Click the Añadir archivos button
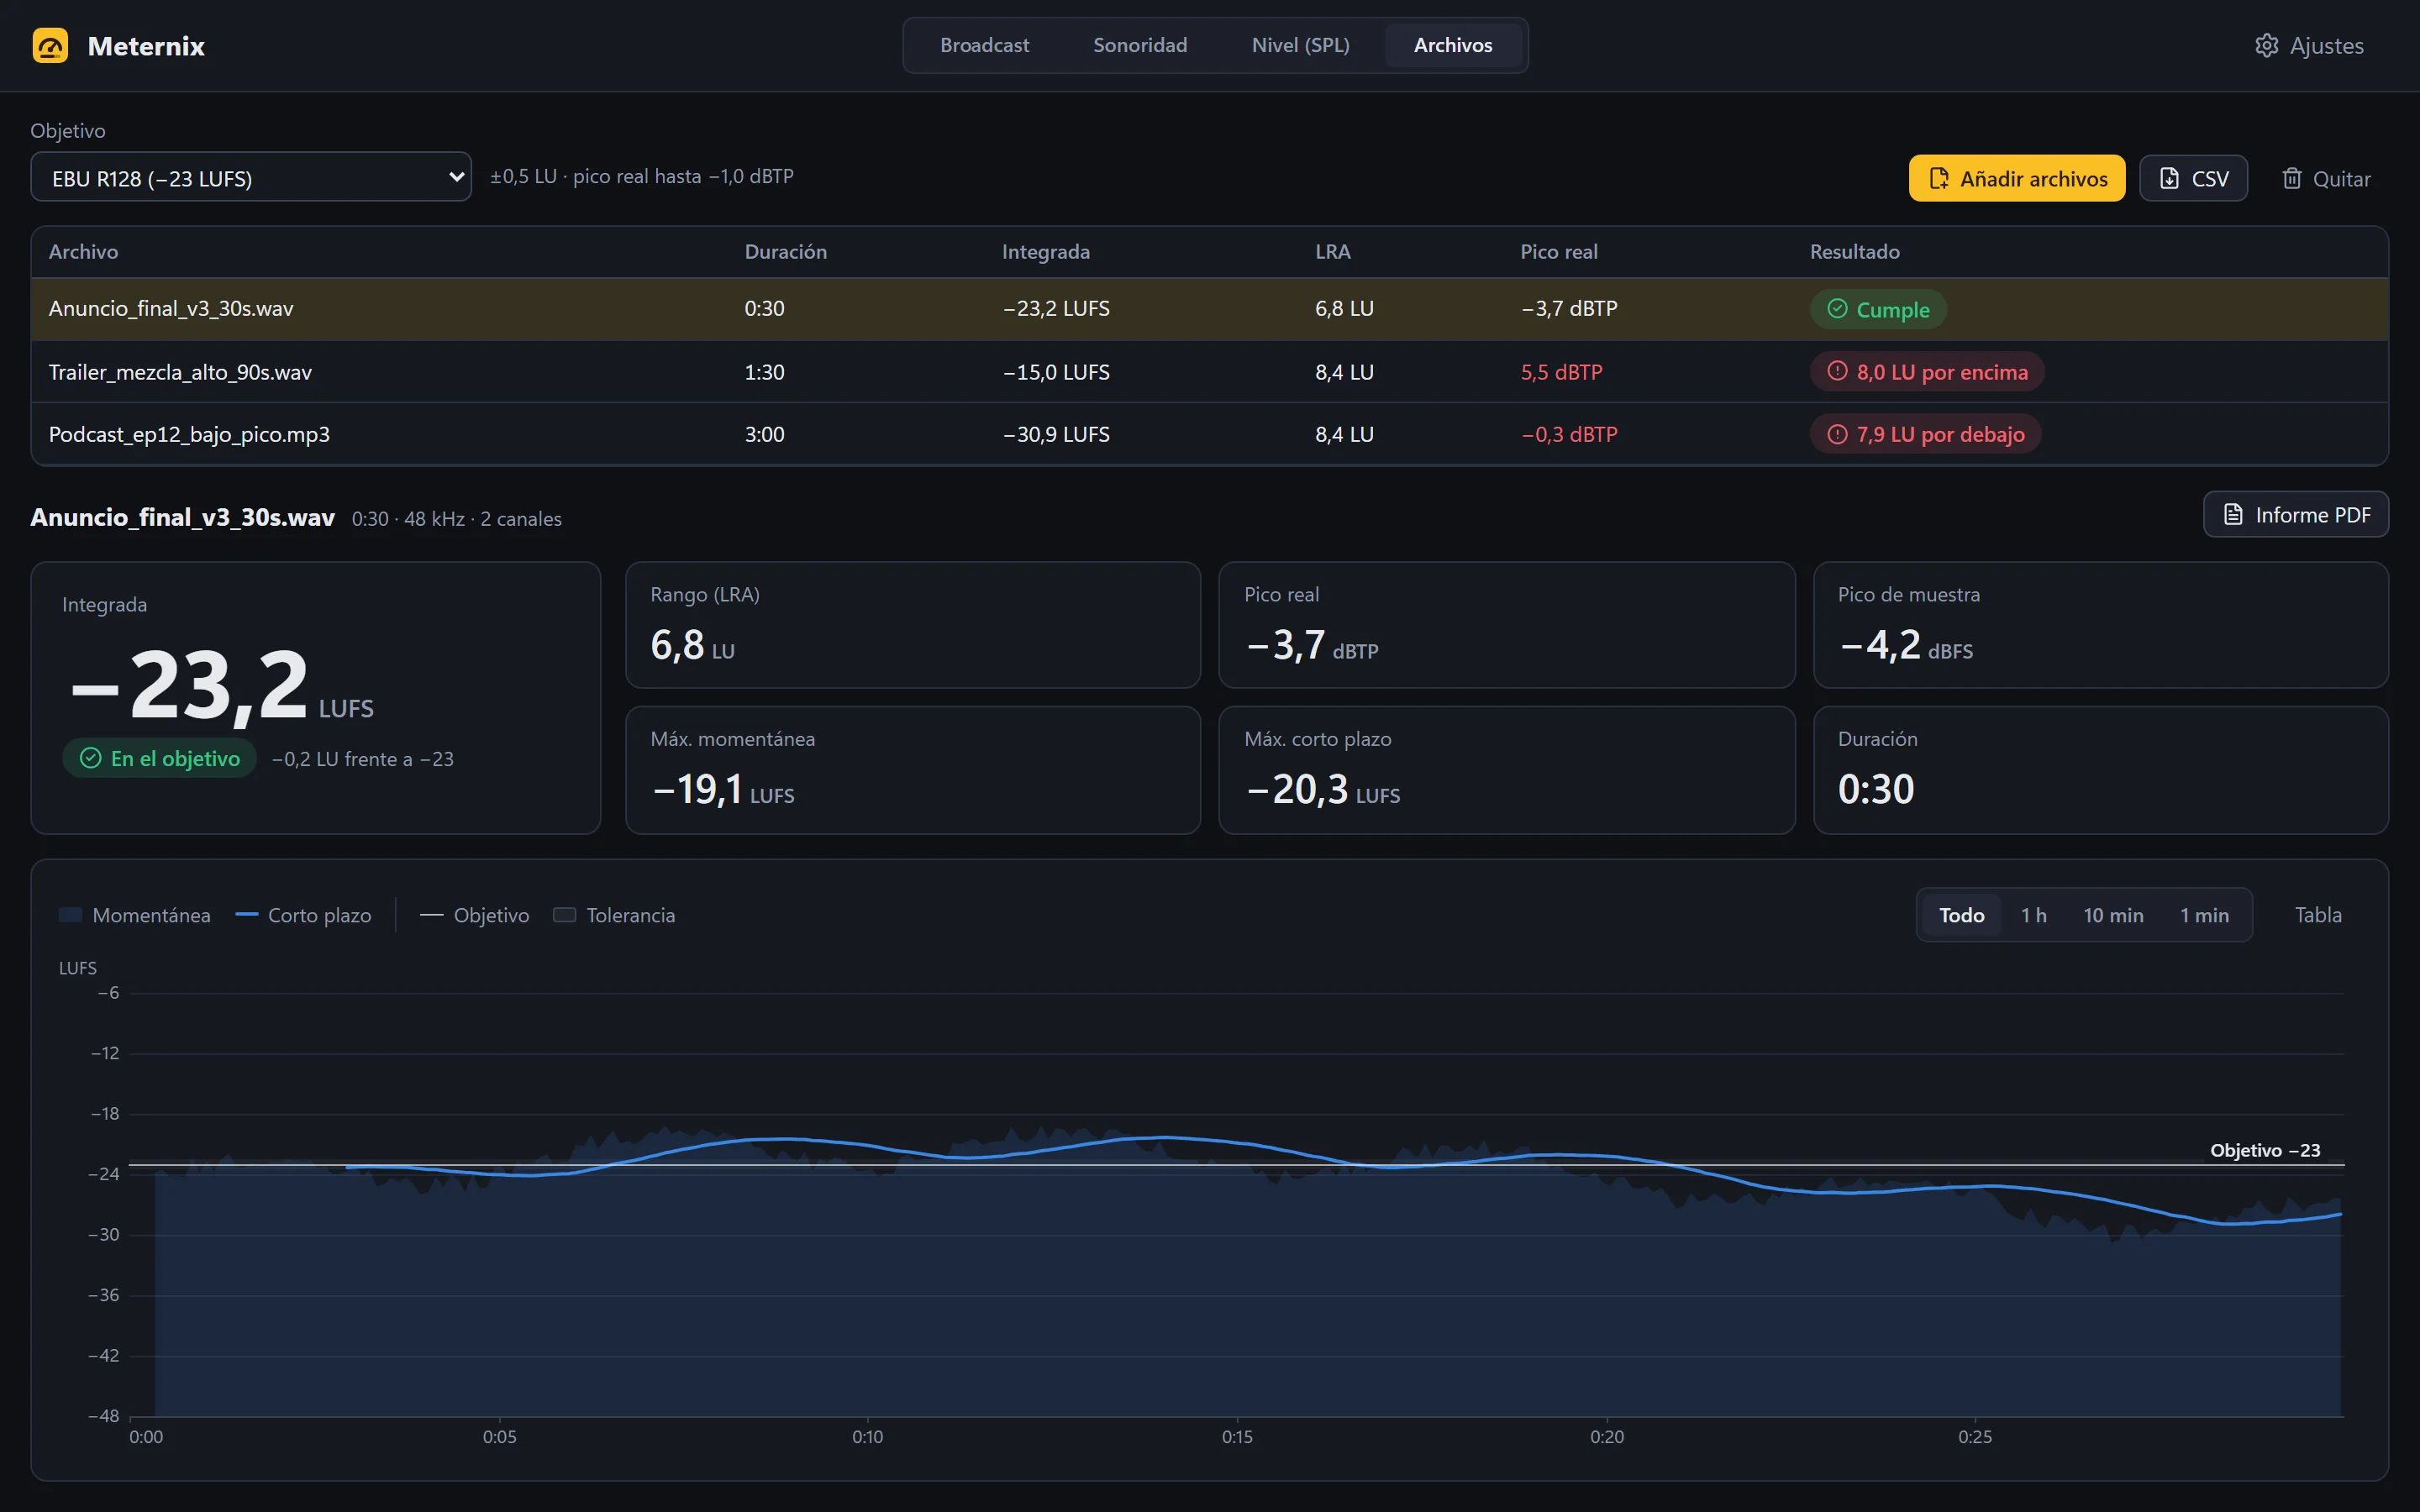This screenshot has width=2420, height=1512. click(x=2016, y=178)
